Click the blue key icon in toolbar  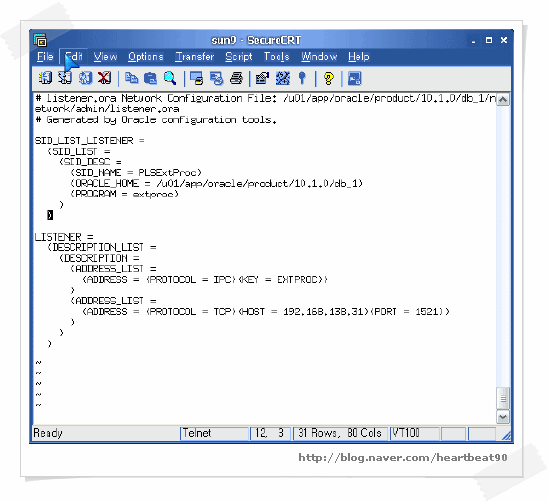point(302,78)
